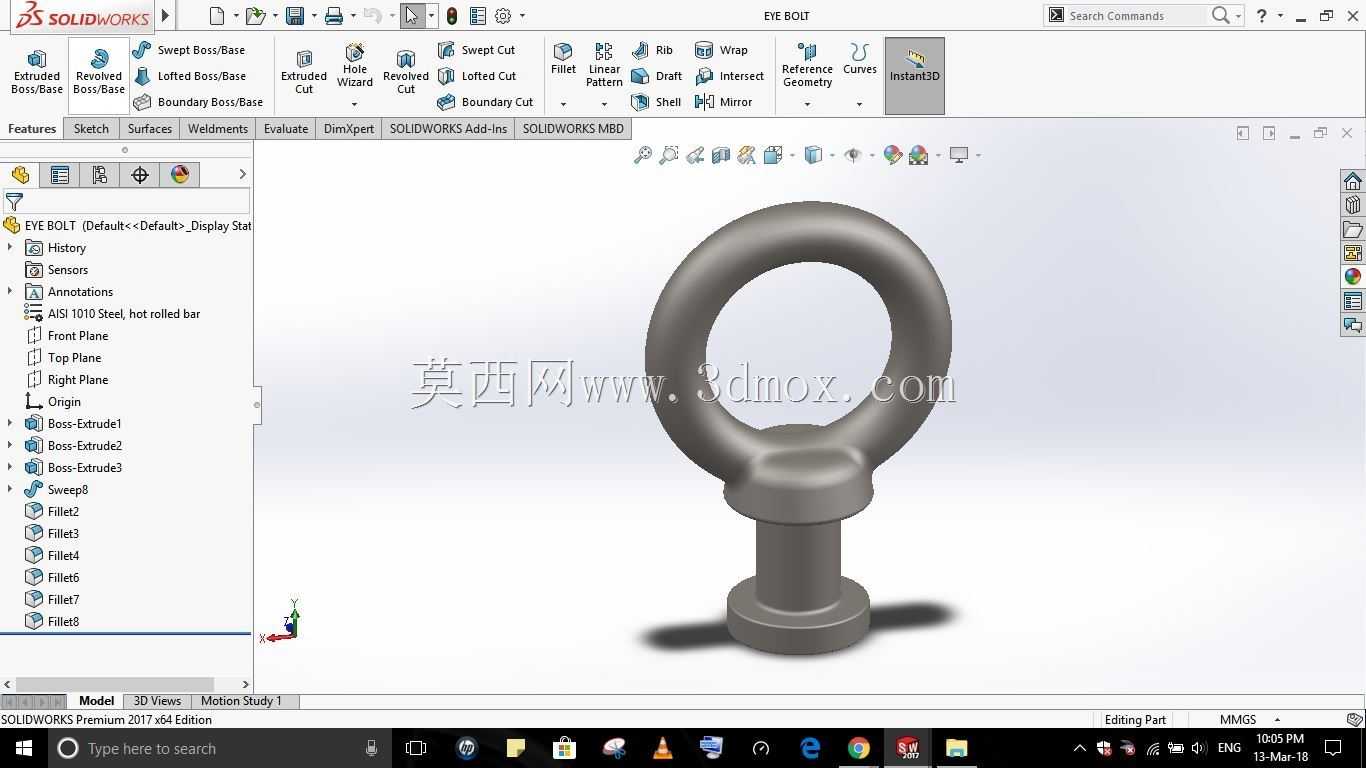Screen dimensions: 1366x768
Task: Open the SOLIDWORKS MBD tab
Action: tap(573, 129)
